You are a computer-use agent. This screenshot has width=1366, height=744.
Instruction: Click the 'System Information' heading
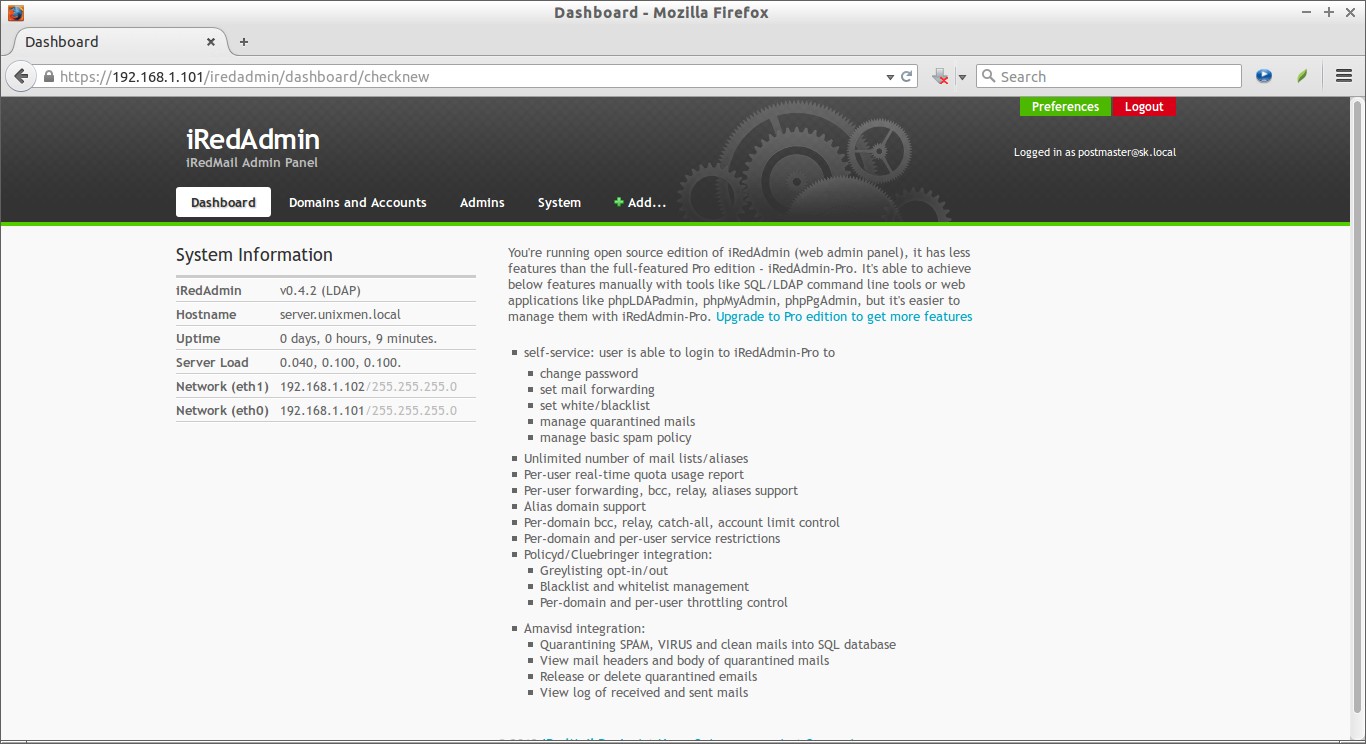254,255
